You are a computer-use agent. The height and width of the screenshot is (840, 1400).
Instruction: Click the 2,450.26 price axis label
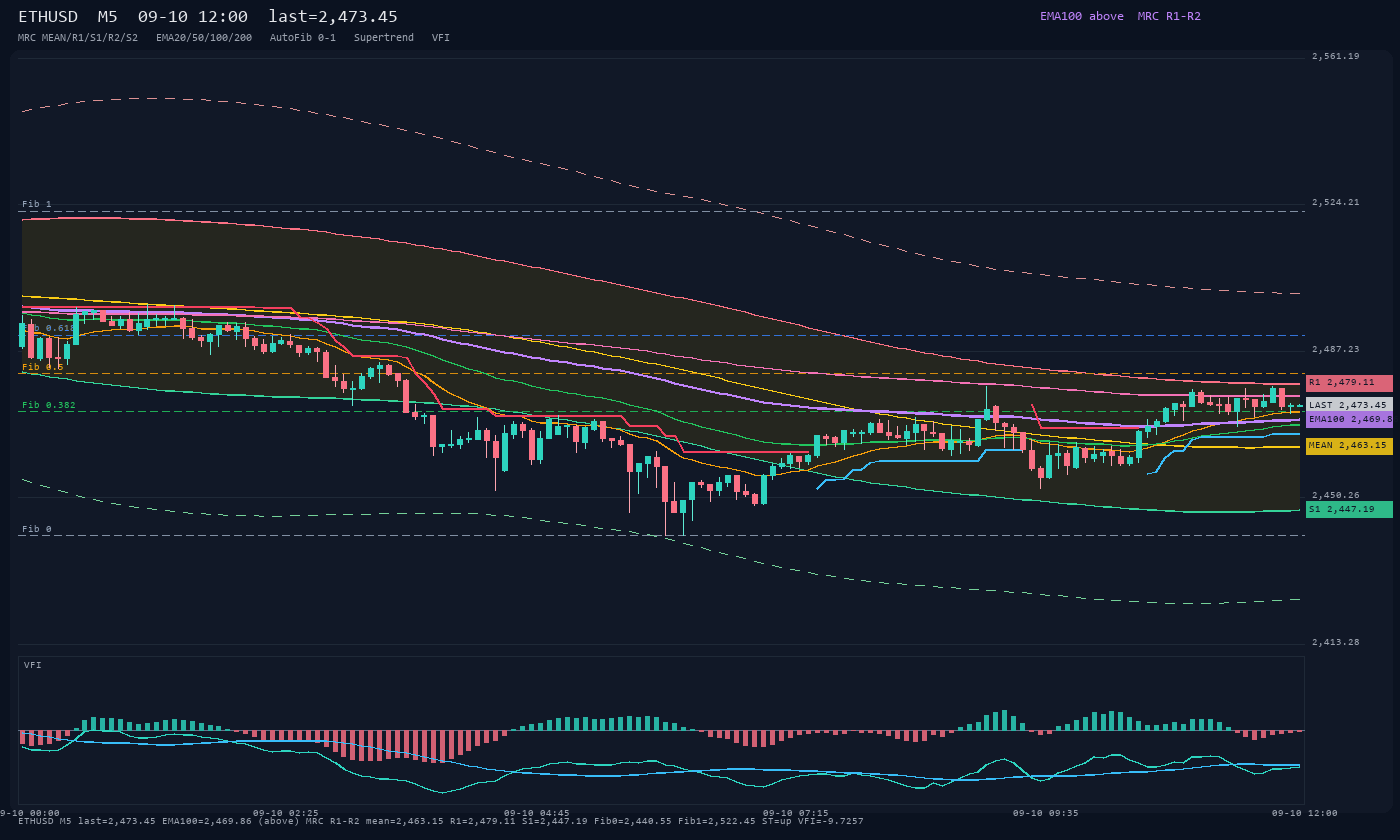coord(1336,495)
